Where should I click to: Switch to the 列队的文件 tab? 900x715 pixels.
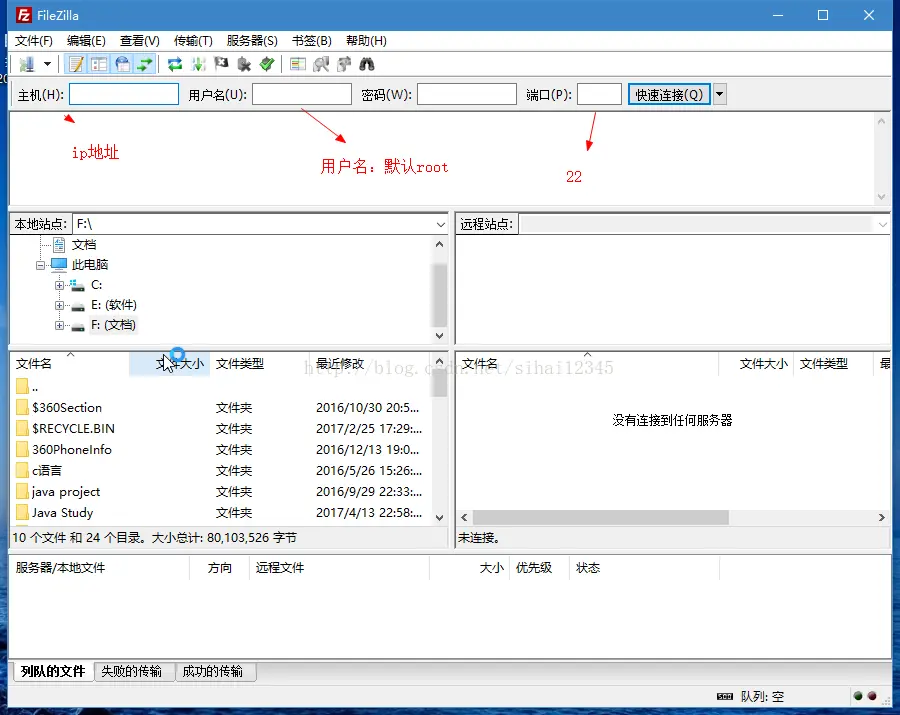pos(53,671)
